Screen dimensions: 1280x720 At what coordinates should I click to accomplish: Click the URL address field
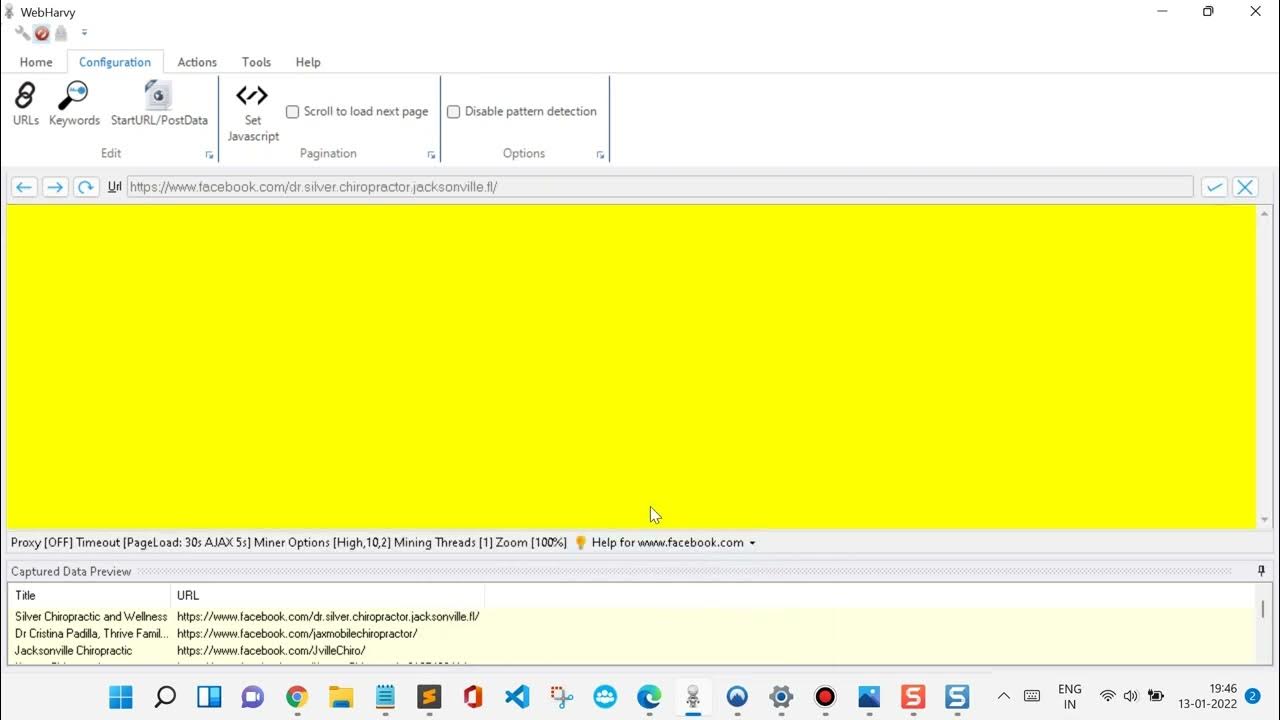coord(660,187)
